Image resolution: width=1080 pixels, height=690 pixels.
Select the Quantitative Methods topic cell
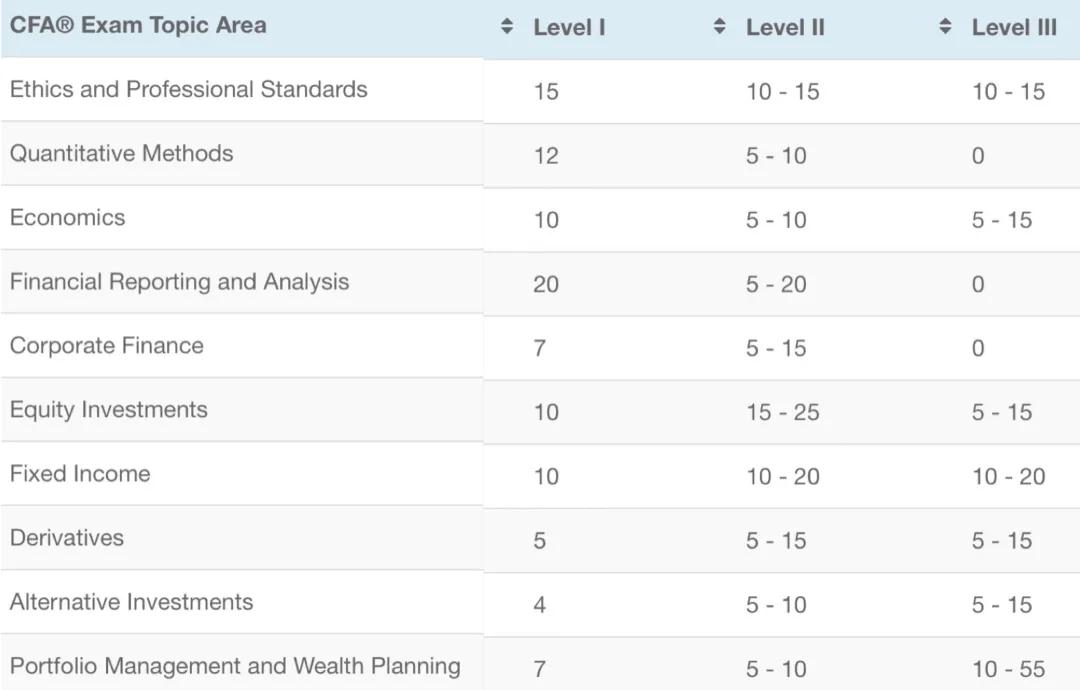click(x=121, y=153)
